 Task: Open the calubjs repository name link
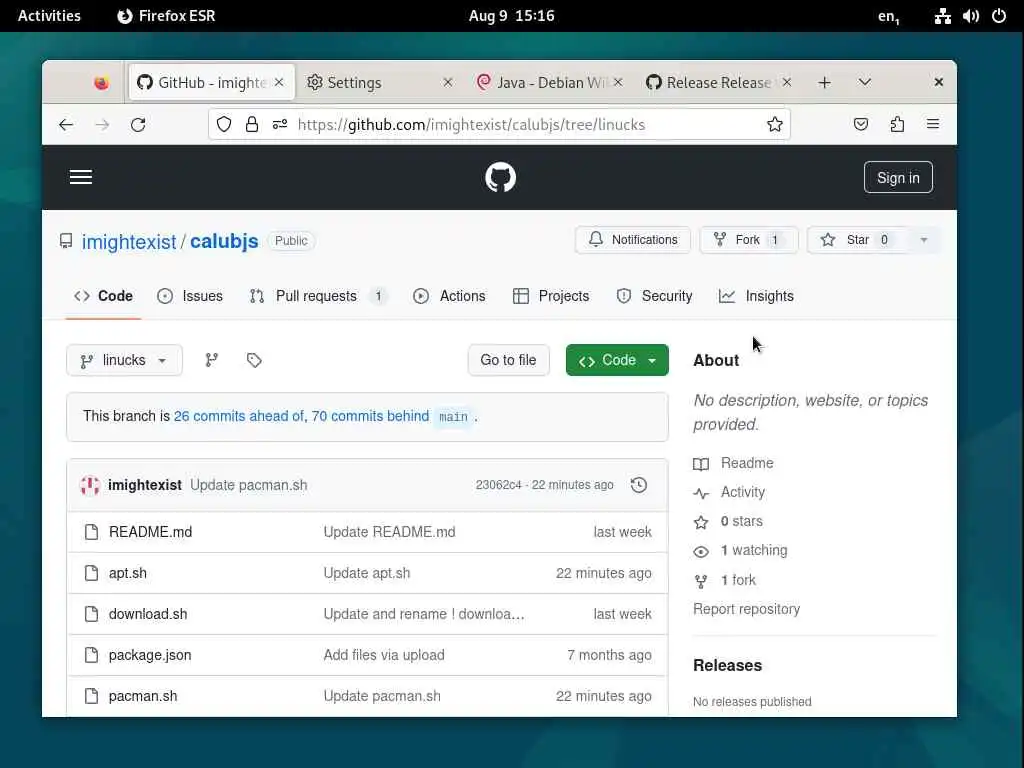point(224,241)
